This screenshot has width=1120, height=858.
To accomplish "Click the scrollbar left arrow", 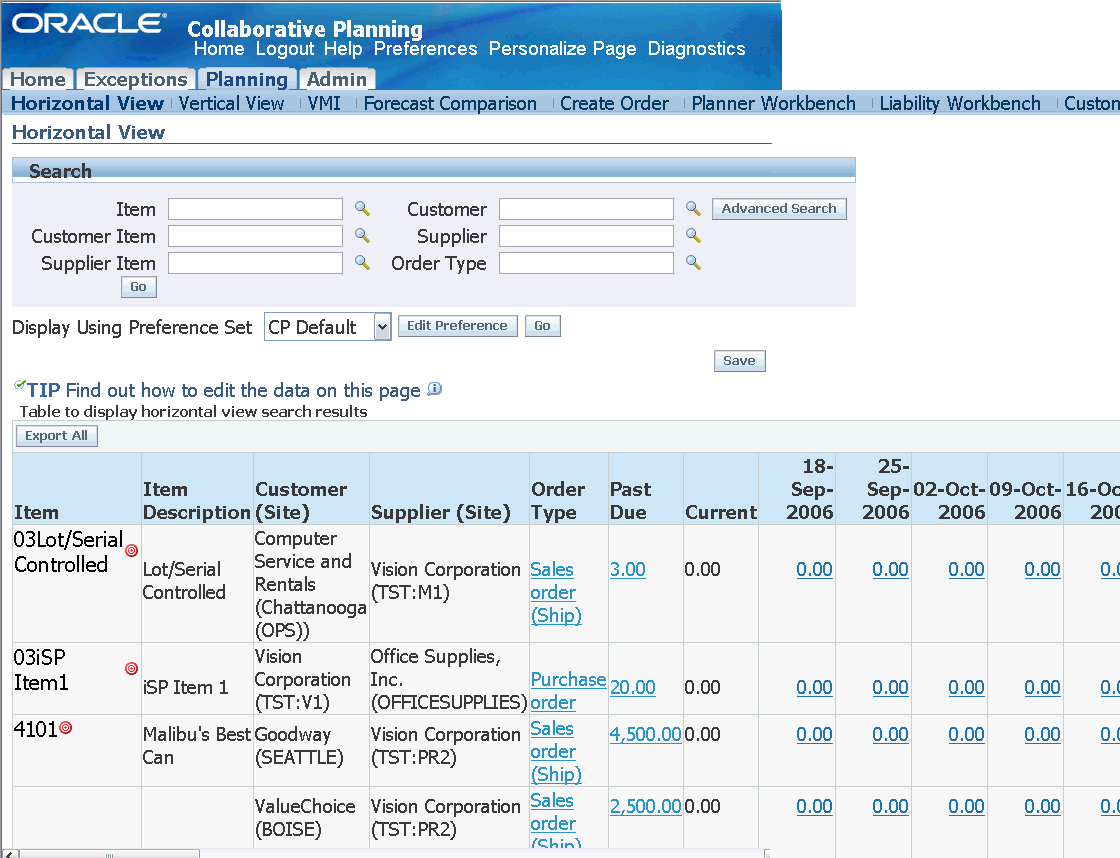I will 9,854.
